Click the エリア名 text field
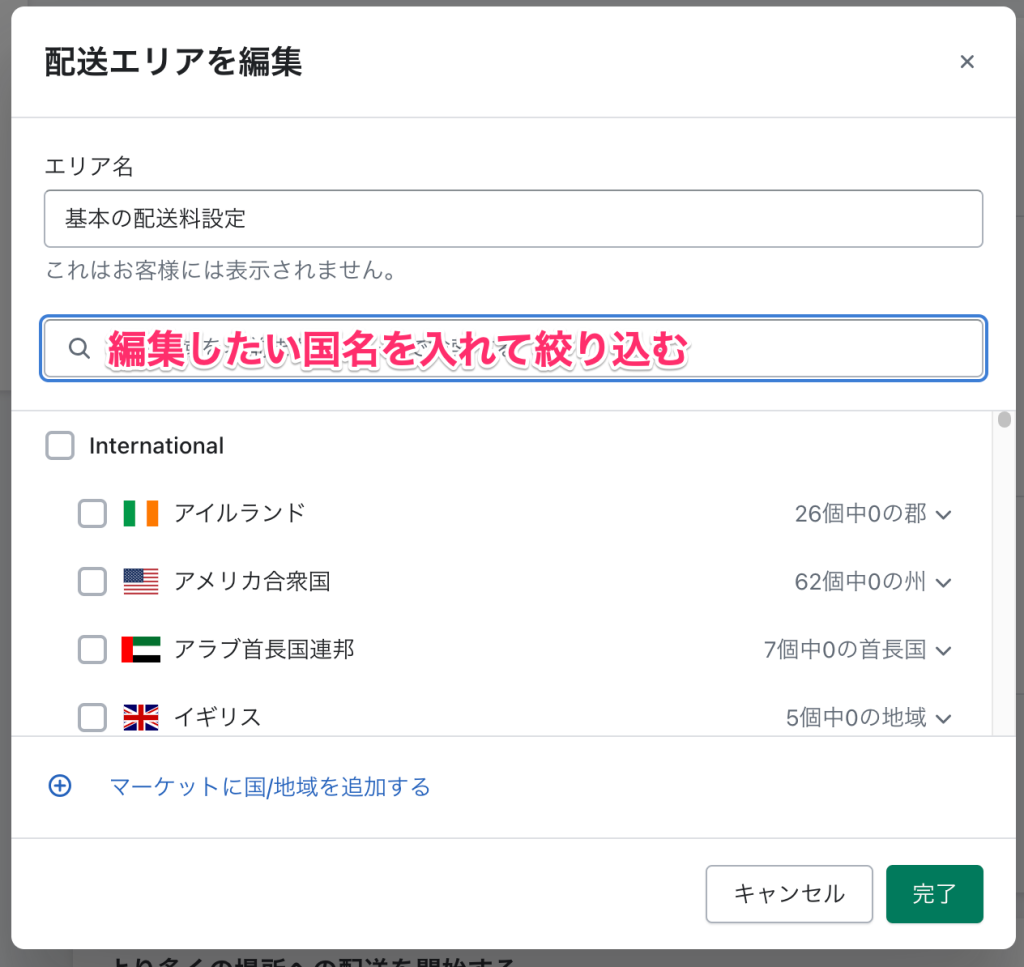This screenshot has width=1024, height=967. (513, 218)
